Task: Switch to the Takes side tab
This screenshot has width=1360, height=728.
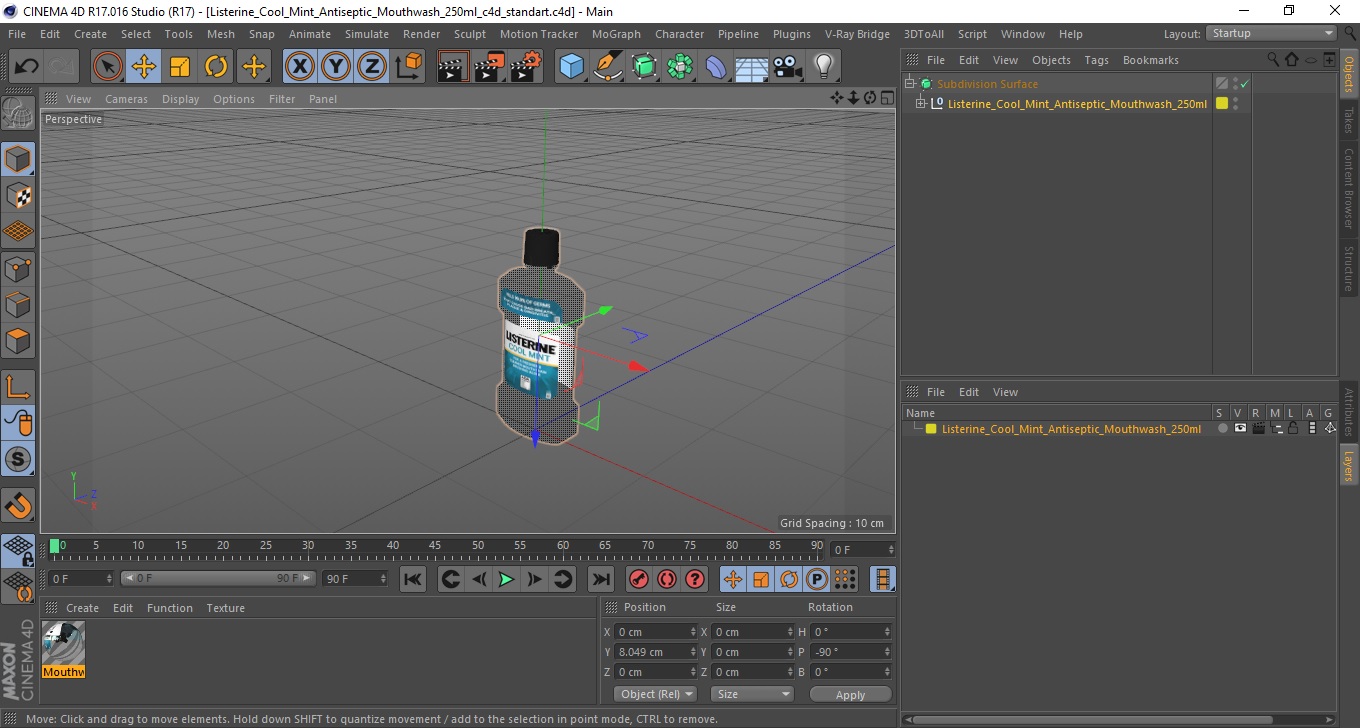Action: click(x=1349, y=120)
